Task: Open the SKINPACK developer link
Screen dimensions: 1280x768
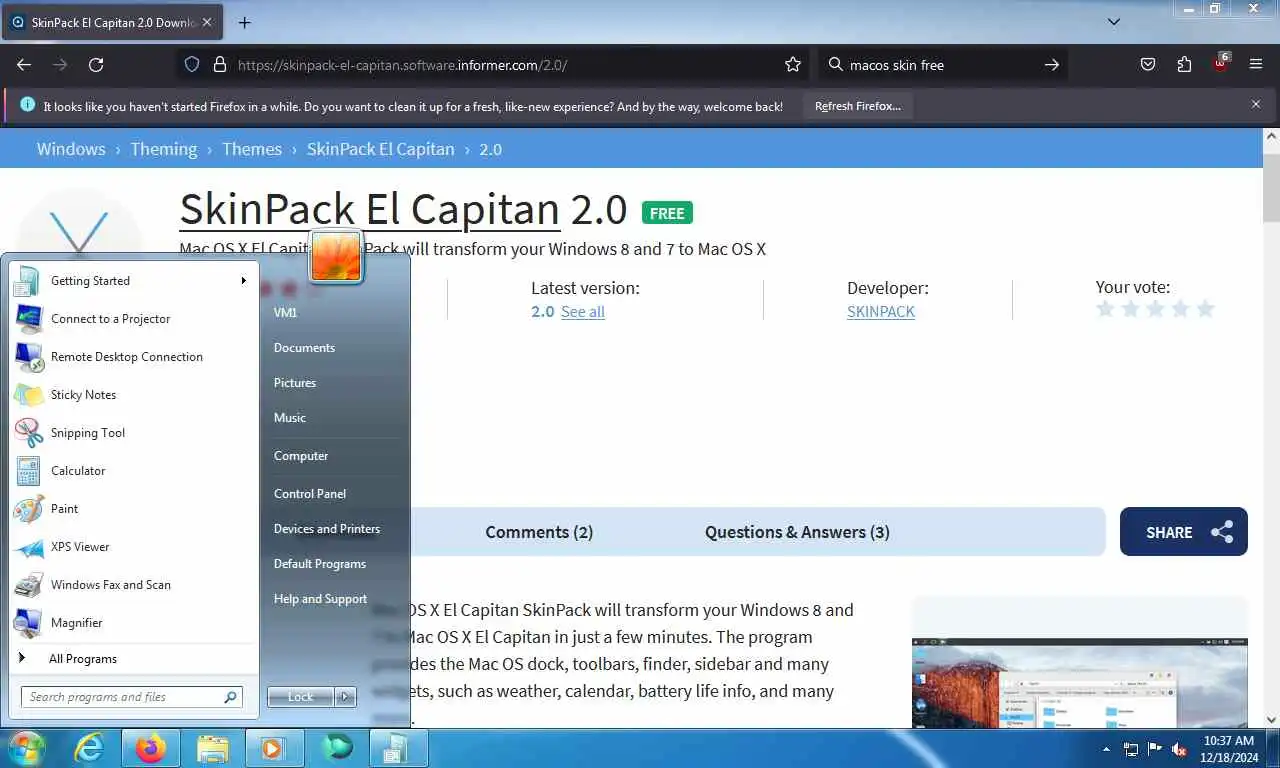Action: point(881,312)
